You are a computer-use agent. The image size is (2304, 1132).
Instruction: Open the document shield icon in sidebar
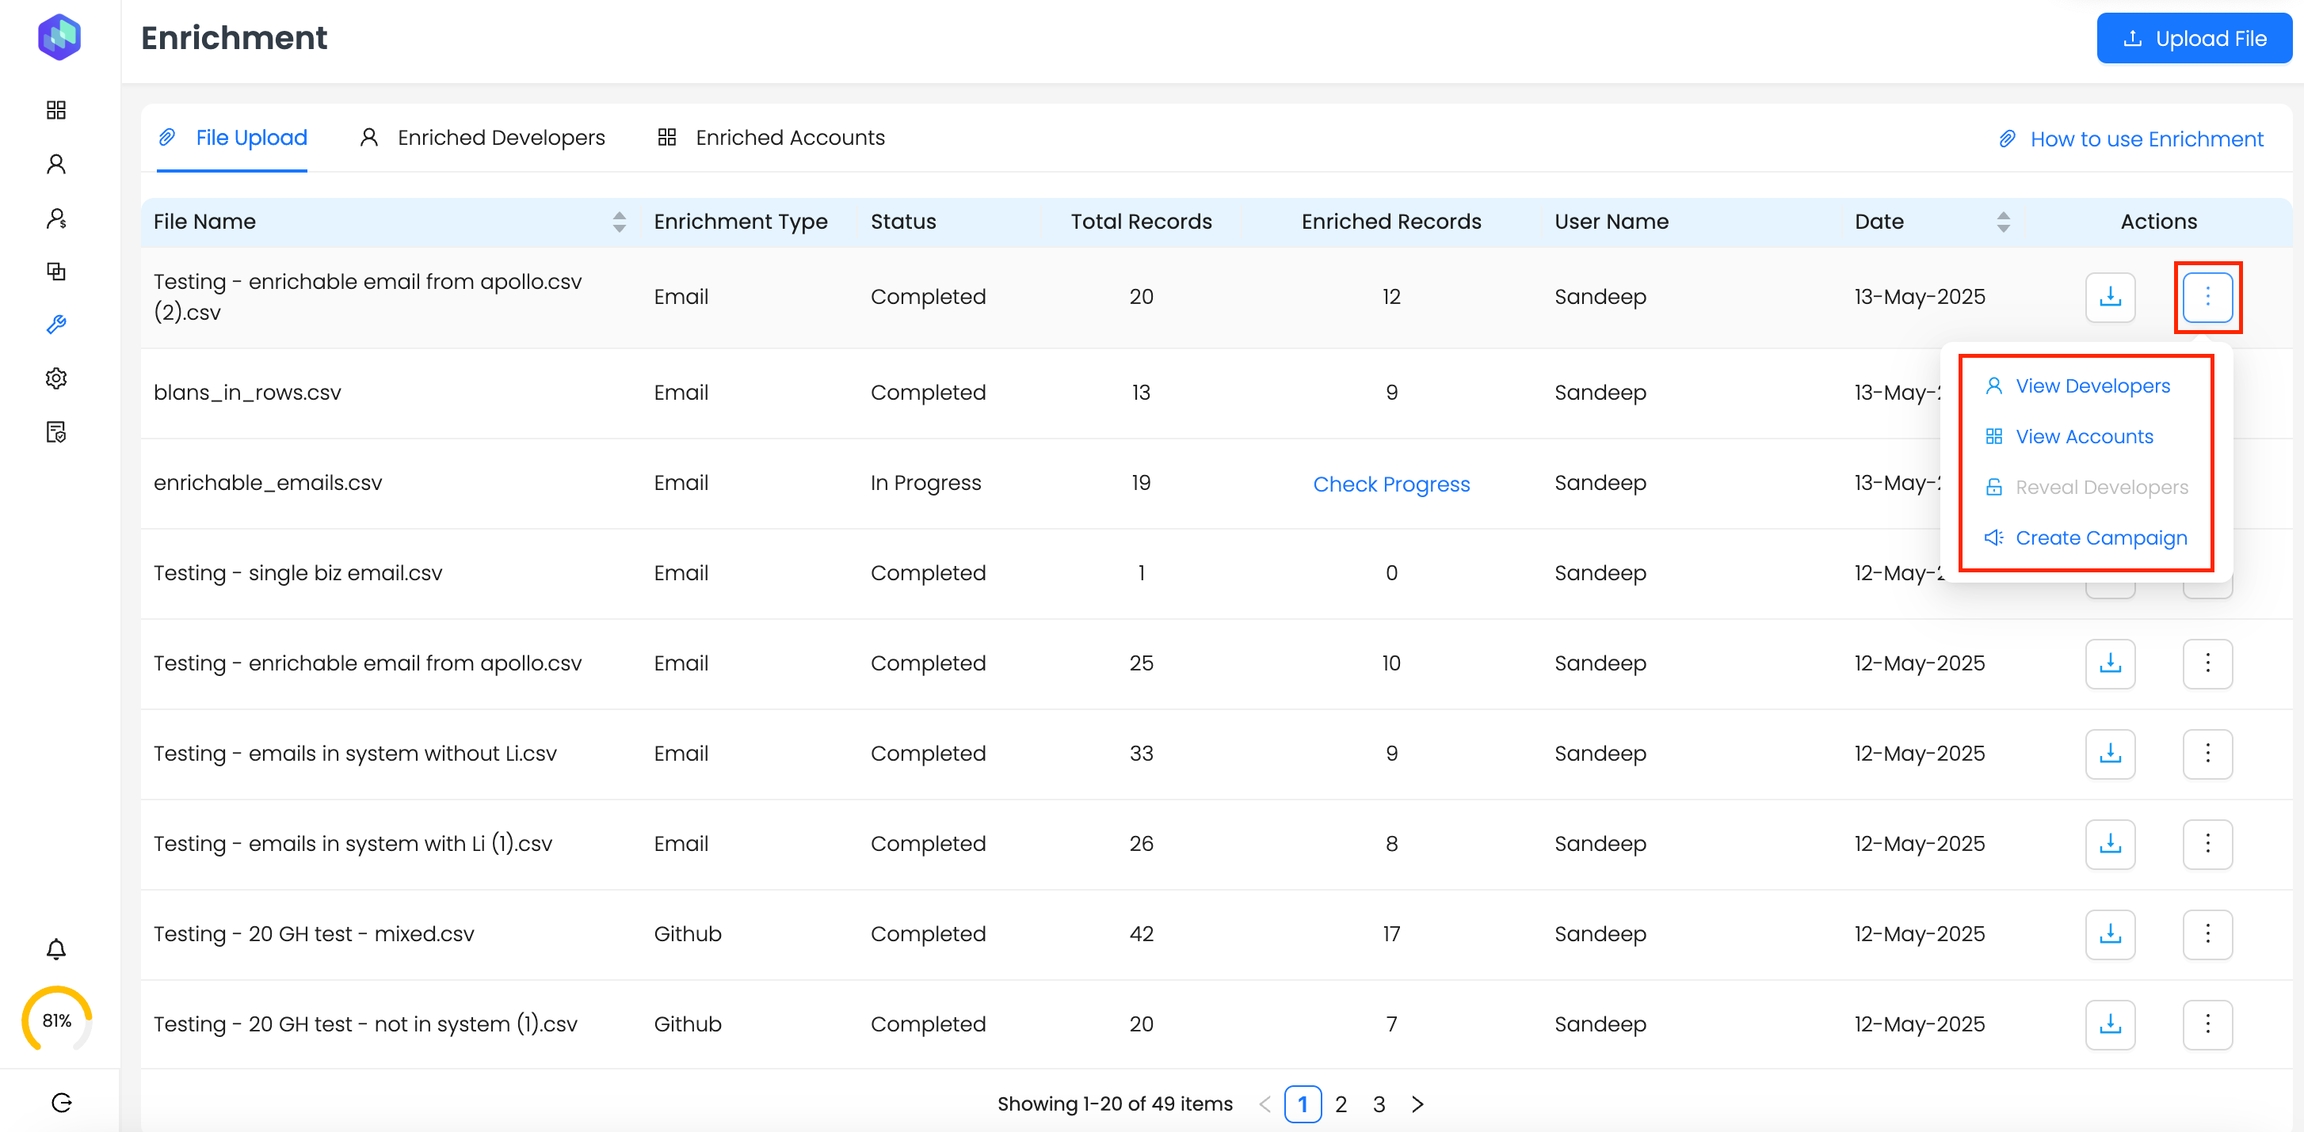[56, 432]
